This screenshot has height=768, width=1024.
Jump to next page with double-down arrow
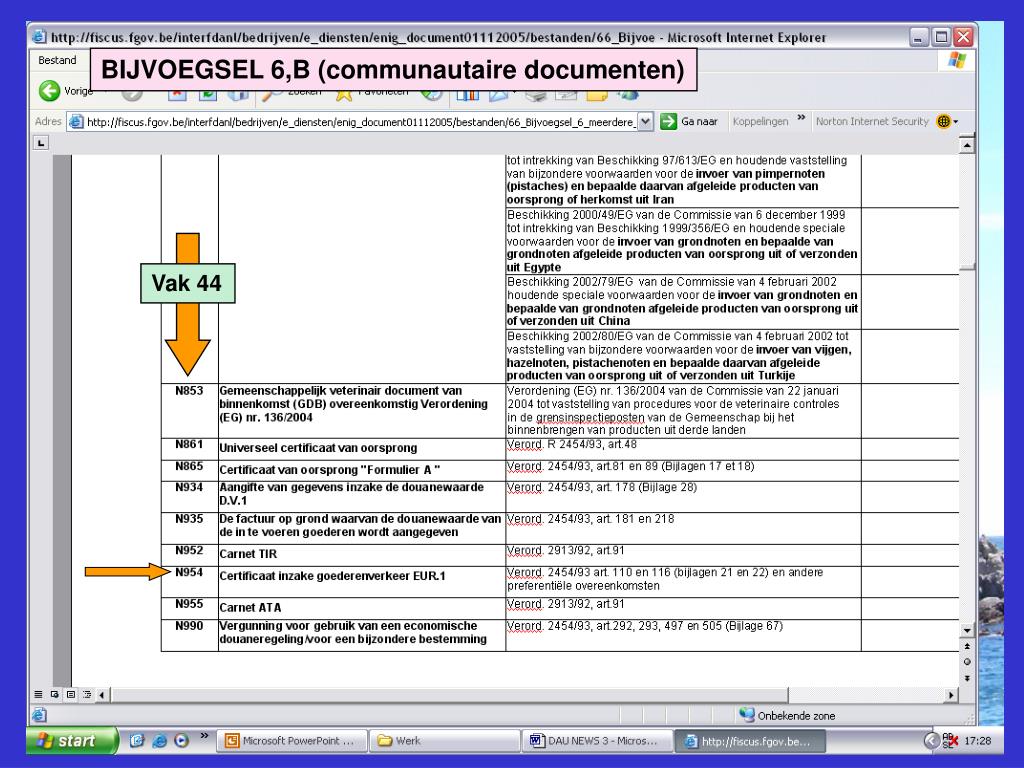click(967, 678)
